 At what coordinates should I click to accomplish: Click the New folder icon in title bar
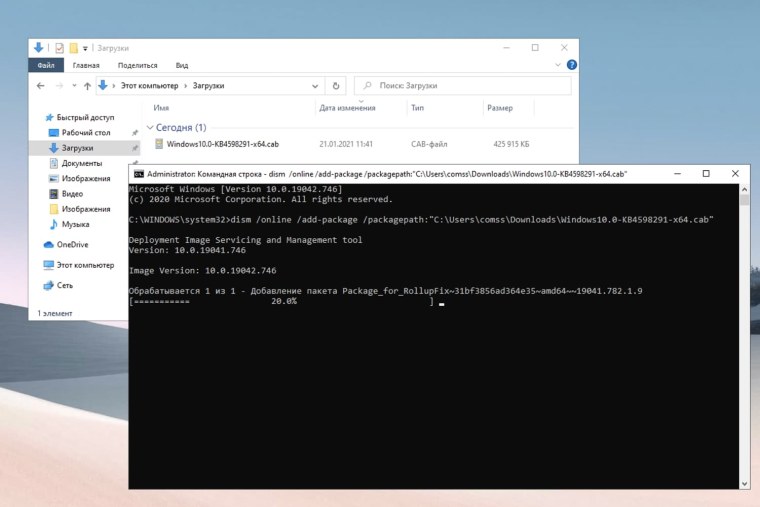[73, 47]
